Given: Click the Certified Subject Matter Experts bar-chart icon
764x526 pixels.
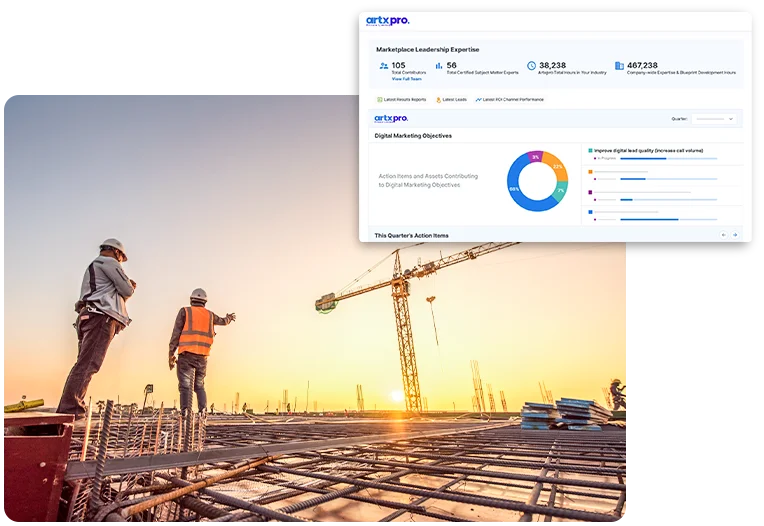Looking at the screenshot, I should click(x=438, y=66).
